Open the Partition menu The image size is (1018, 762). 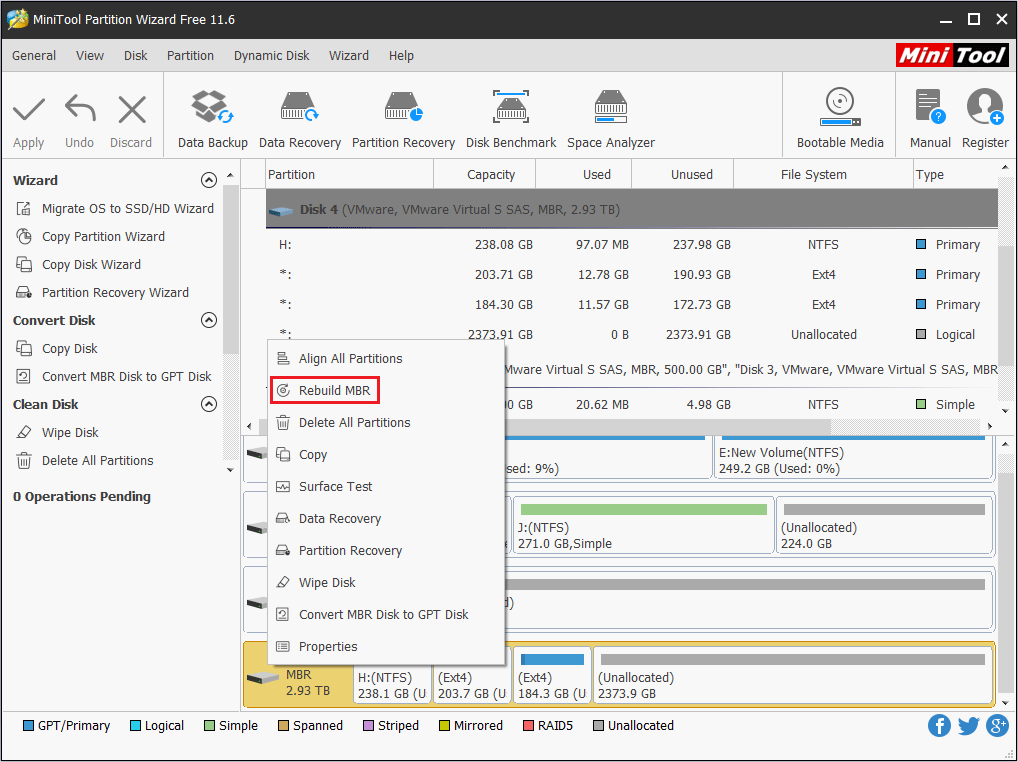point(190,56)
